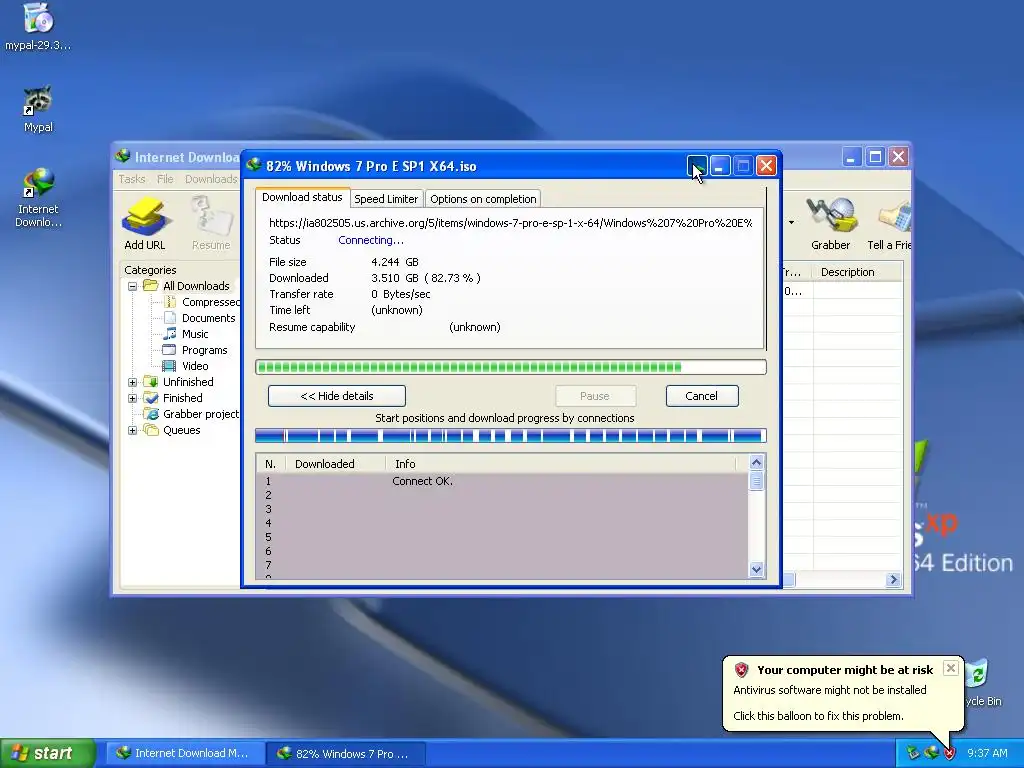Click the Resume toolbar icon

(x=211, y=224)
